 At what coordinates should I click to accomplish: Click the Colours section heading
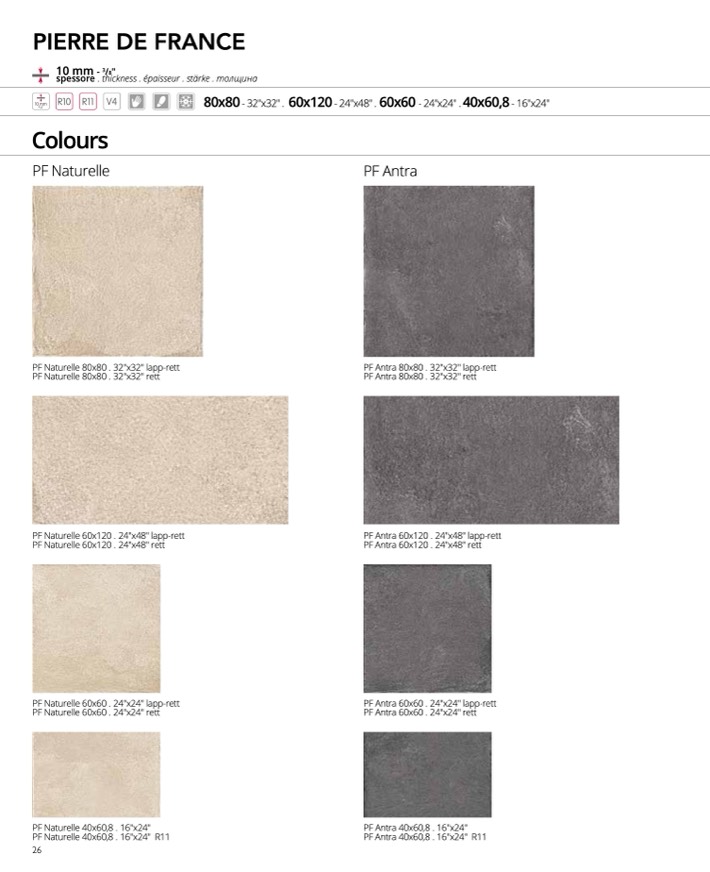tap(70, 140)
